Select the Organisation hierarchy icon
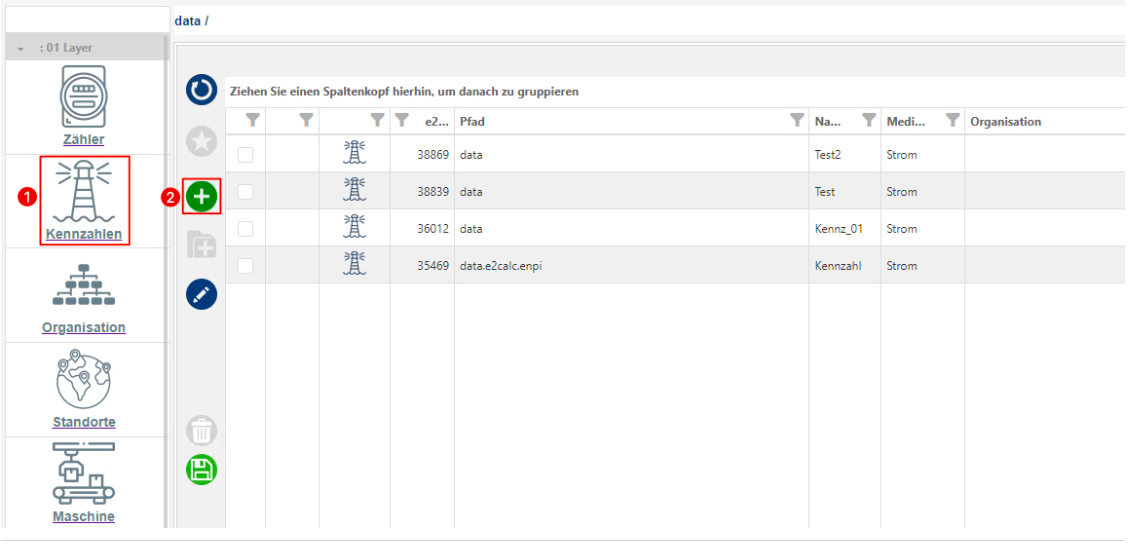The image size is (1145, 546). coord(83,285)
